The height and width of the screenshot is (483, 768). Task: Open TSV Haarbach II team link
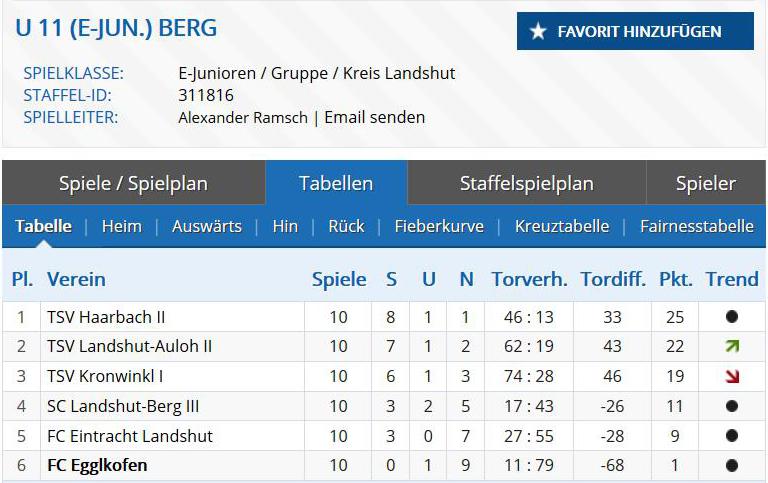point(106,317)
